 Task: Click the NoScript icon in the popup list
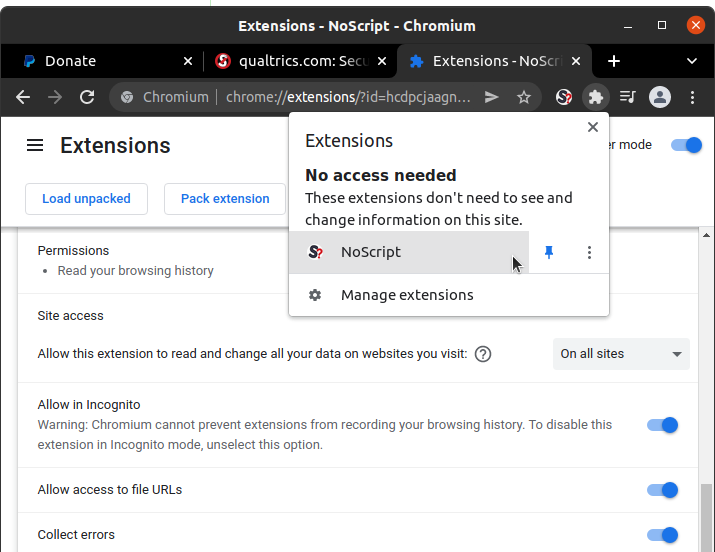pyautogui.click(x=316, y=252)
